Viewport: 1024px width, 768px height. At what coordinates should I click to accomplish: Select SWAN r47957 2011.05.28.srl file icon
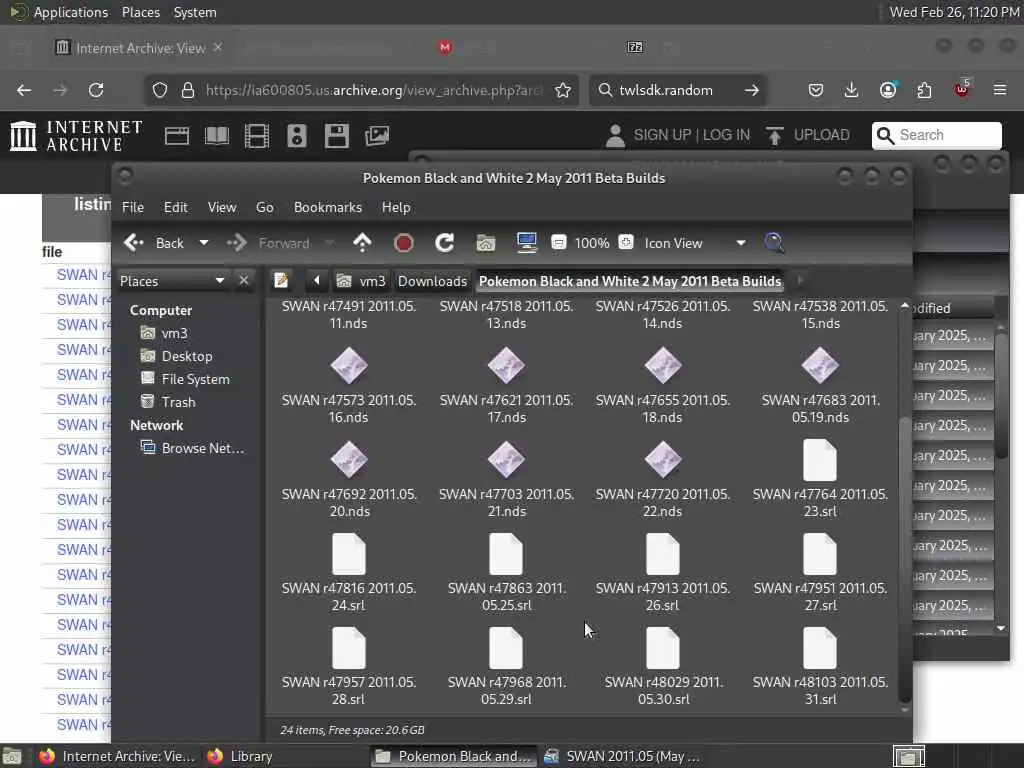tap(349, 648)
